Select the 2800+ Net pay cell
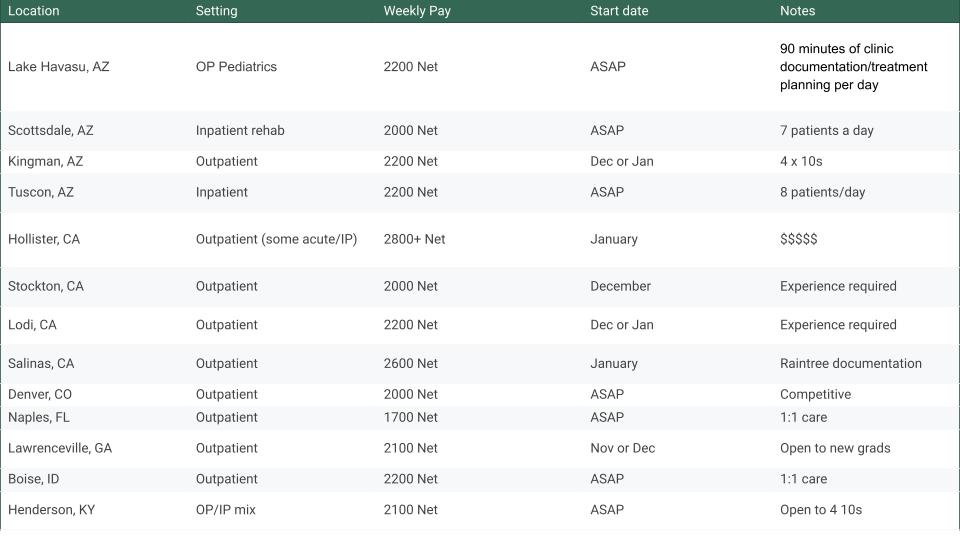Screen dimensions: 960x540 [414, 240]
